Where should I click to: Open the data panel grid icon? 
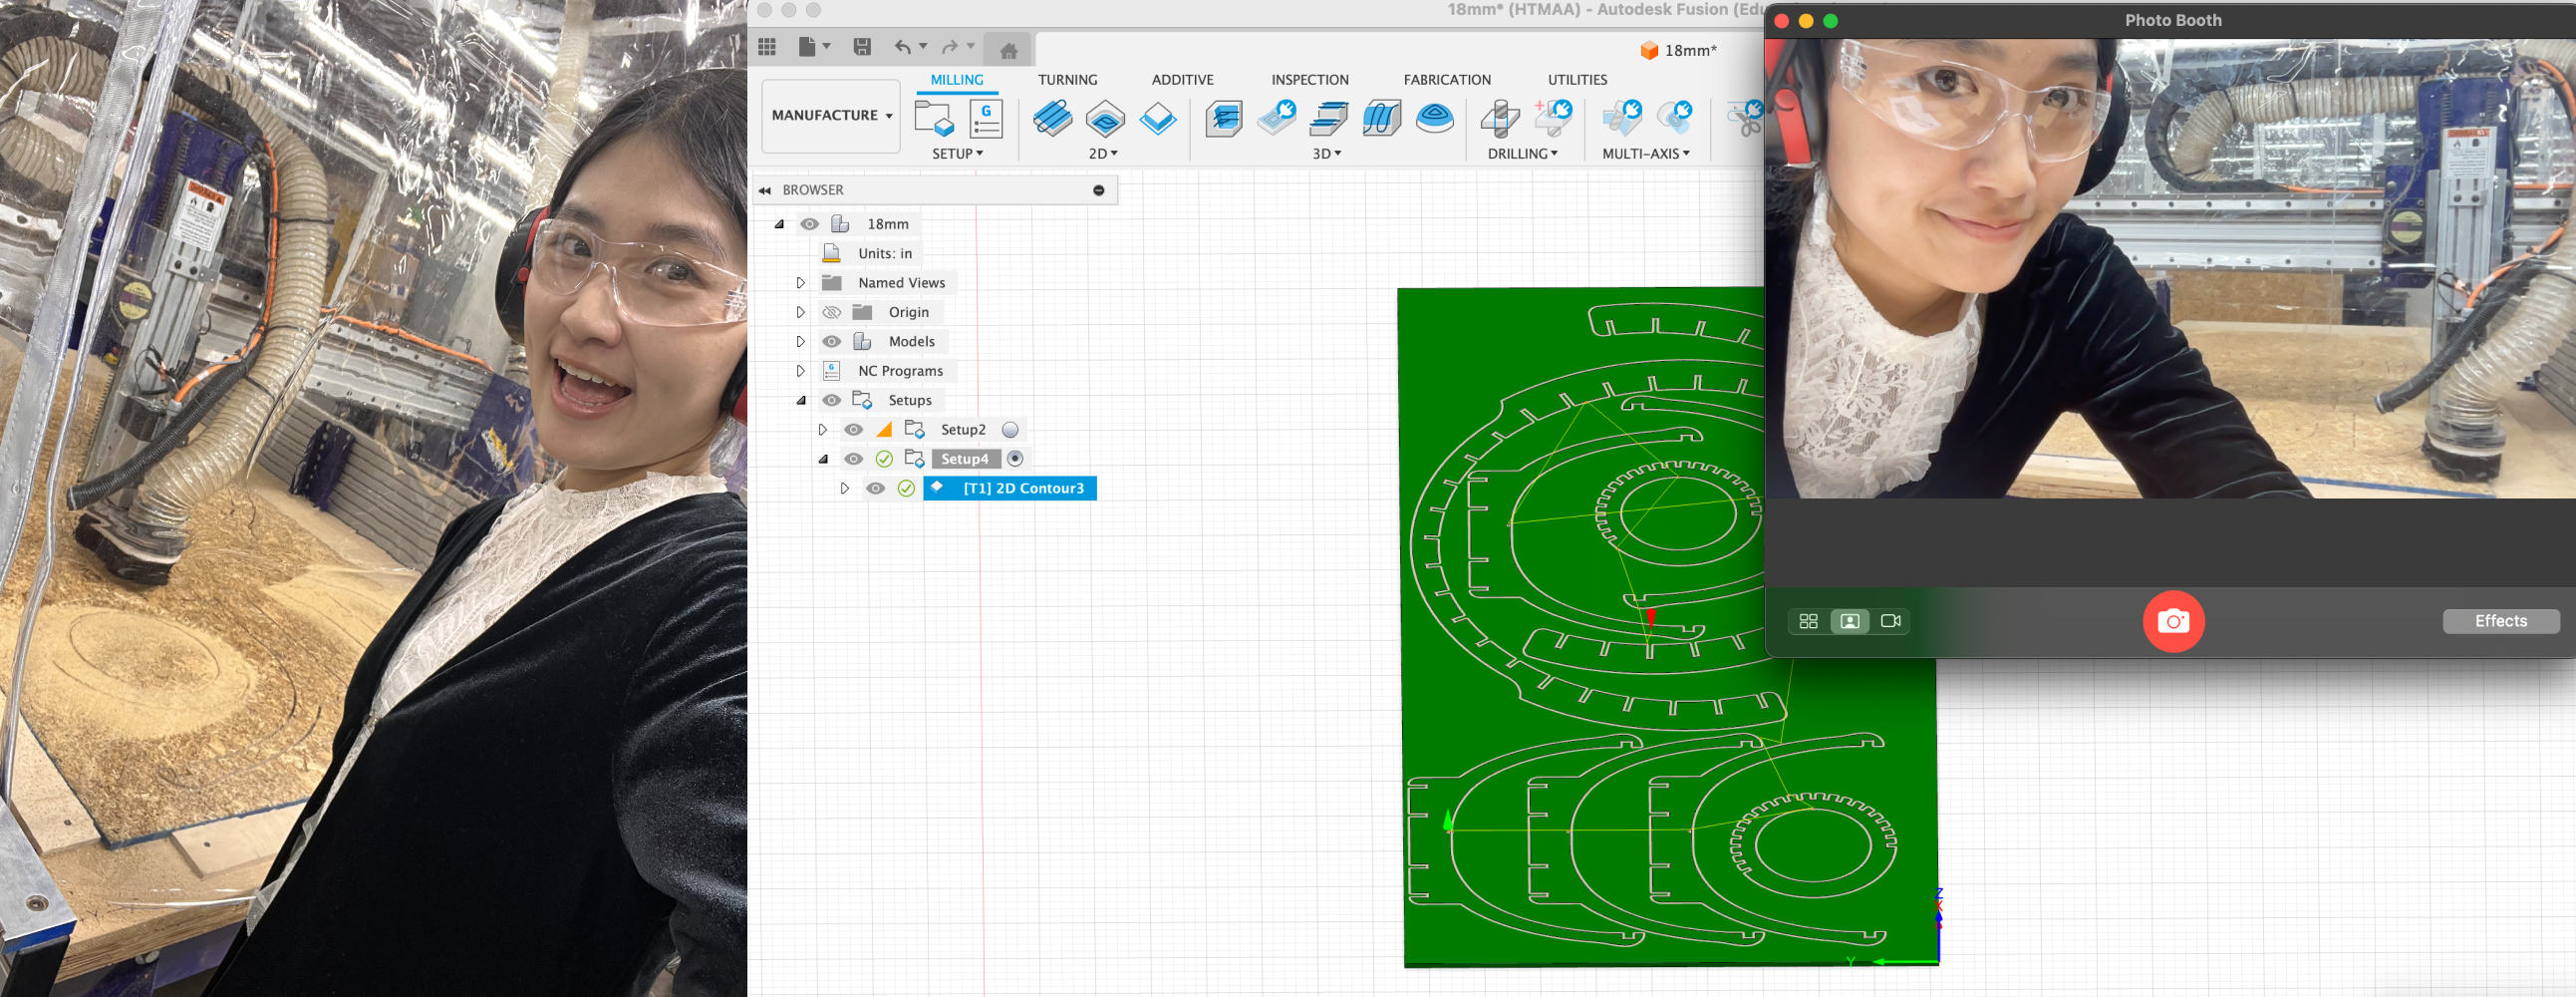tap(767, 47)
